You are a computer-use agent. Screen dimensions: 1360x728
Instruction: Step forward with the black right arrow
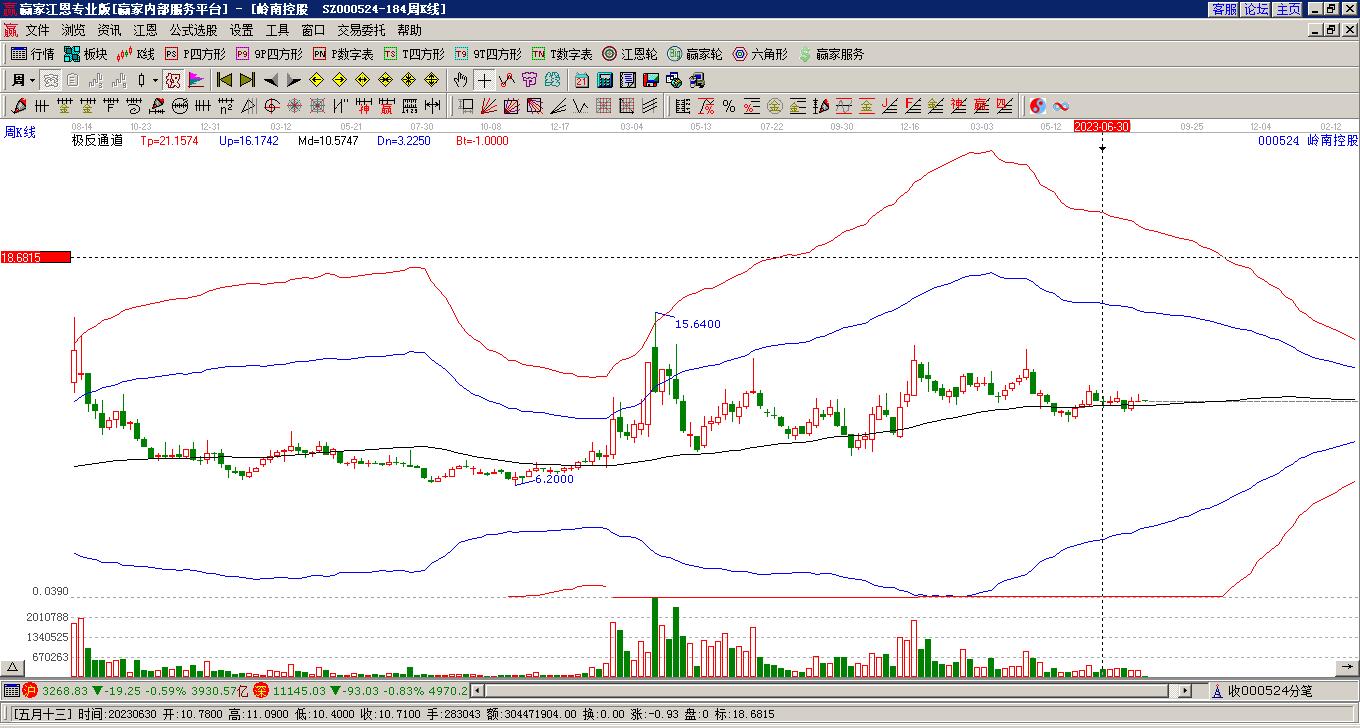coord(293,80)
